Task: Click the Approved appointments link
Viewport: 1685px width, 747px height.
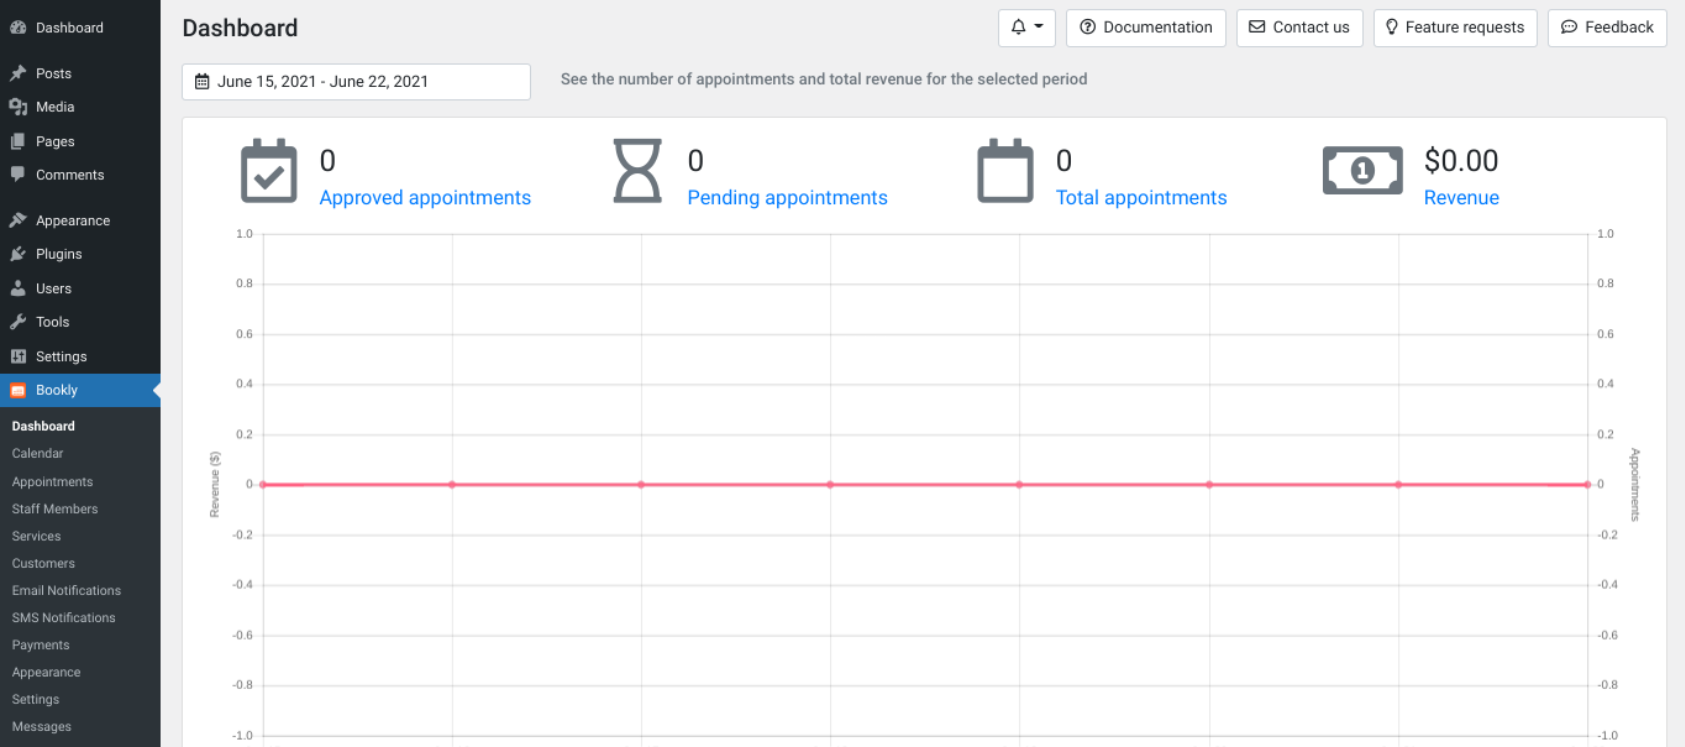Action: tap(425, 198)
